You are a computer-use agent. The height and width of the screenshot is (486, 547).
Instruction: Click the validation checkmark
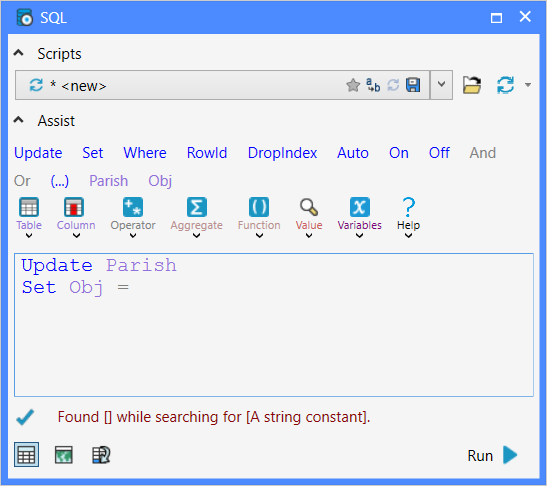pyautogui.click(x=25, y=417)
